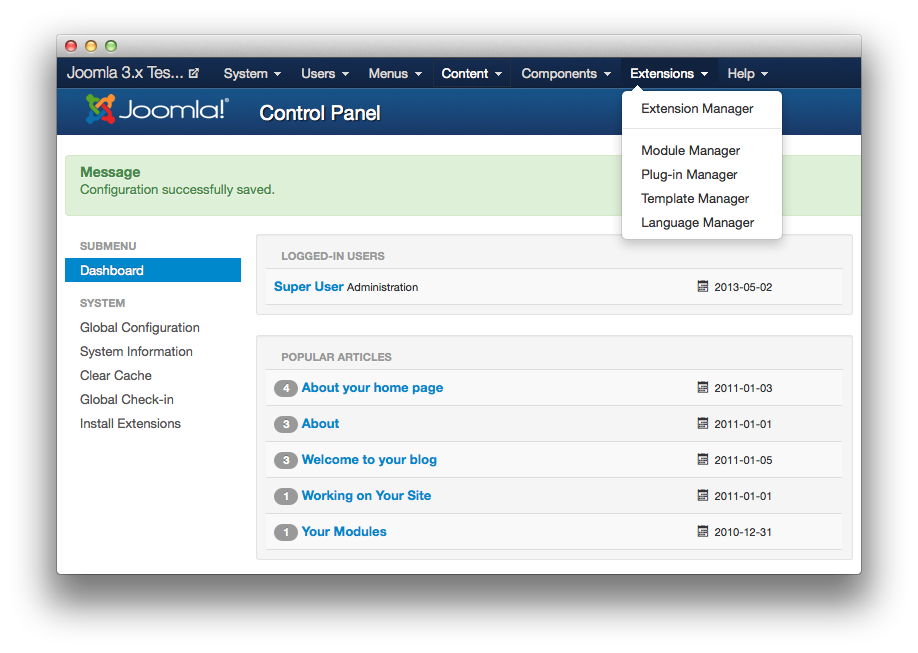
Task: Open Language Manager from dropdown
Action: (x=697, y=223)
